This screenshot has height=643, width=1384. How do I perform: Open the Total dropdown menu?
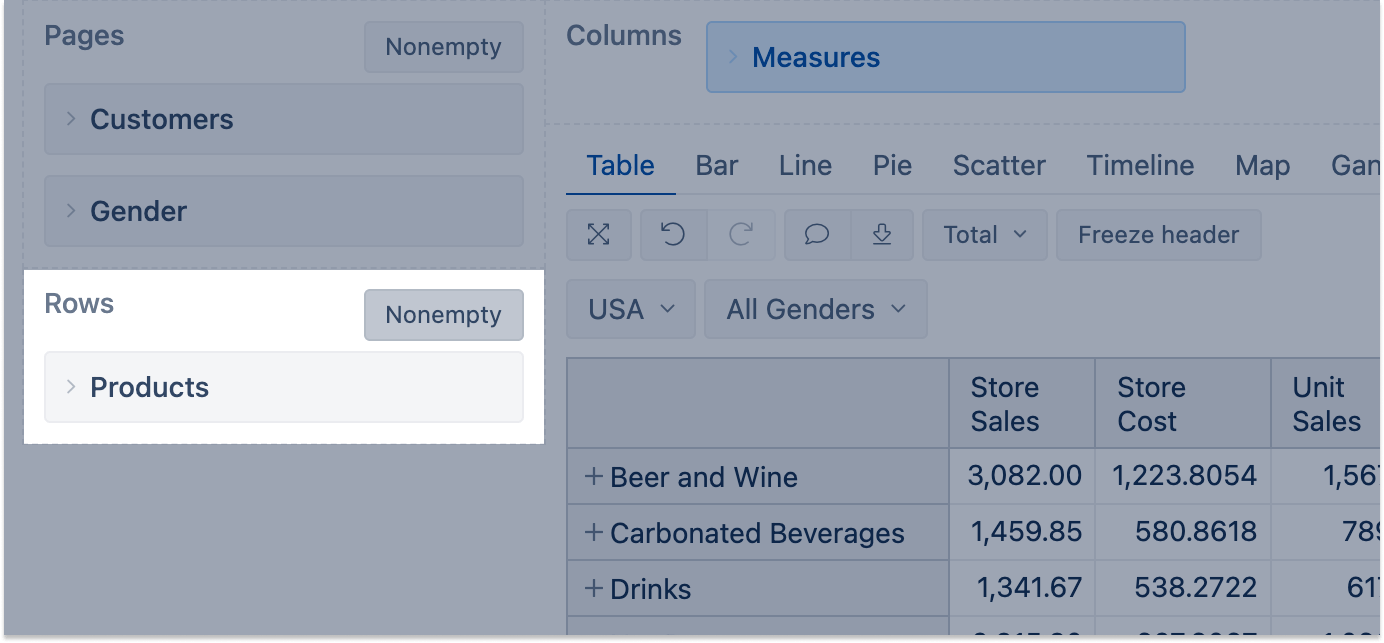(984, 235)
